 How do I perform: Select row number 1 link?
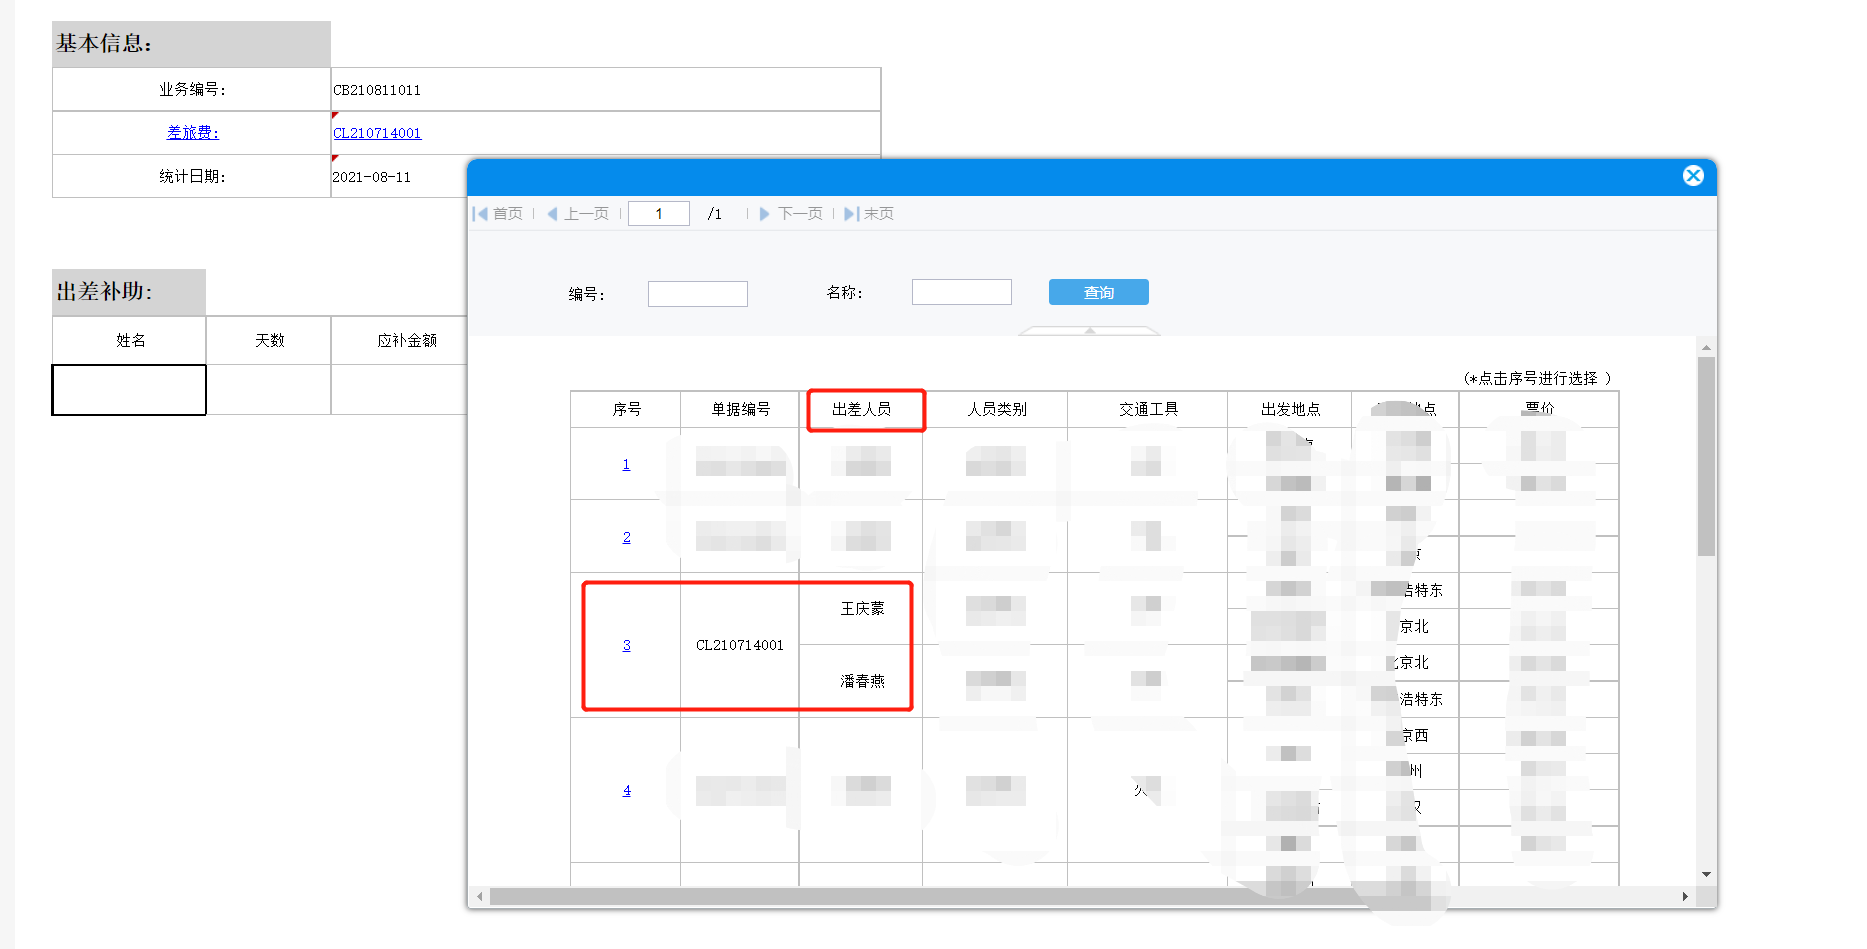click(627, 465)
